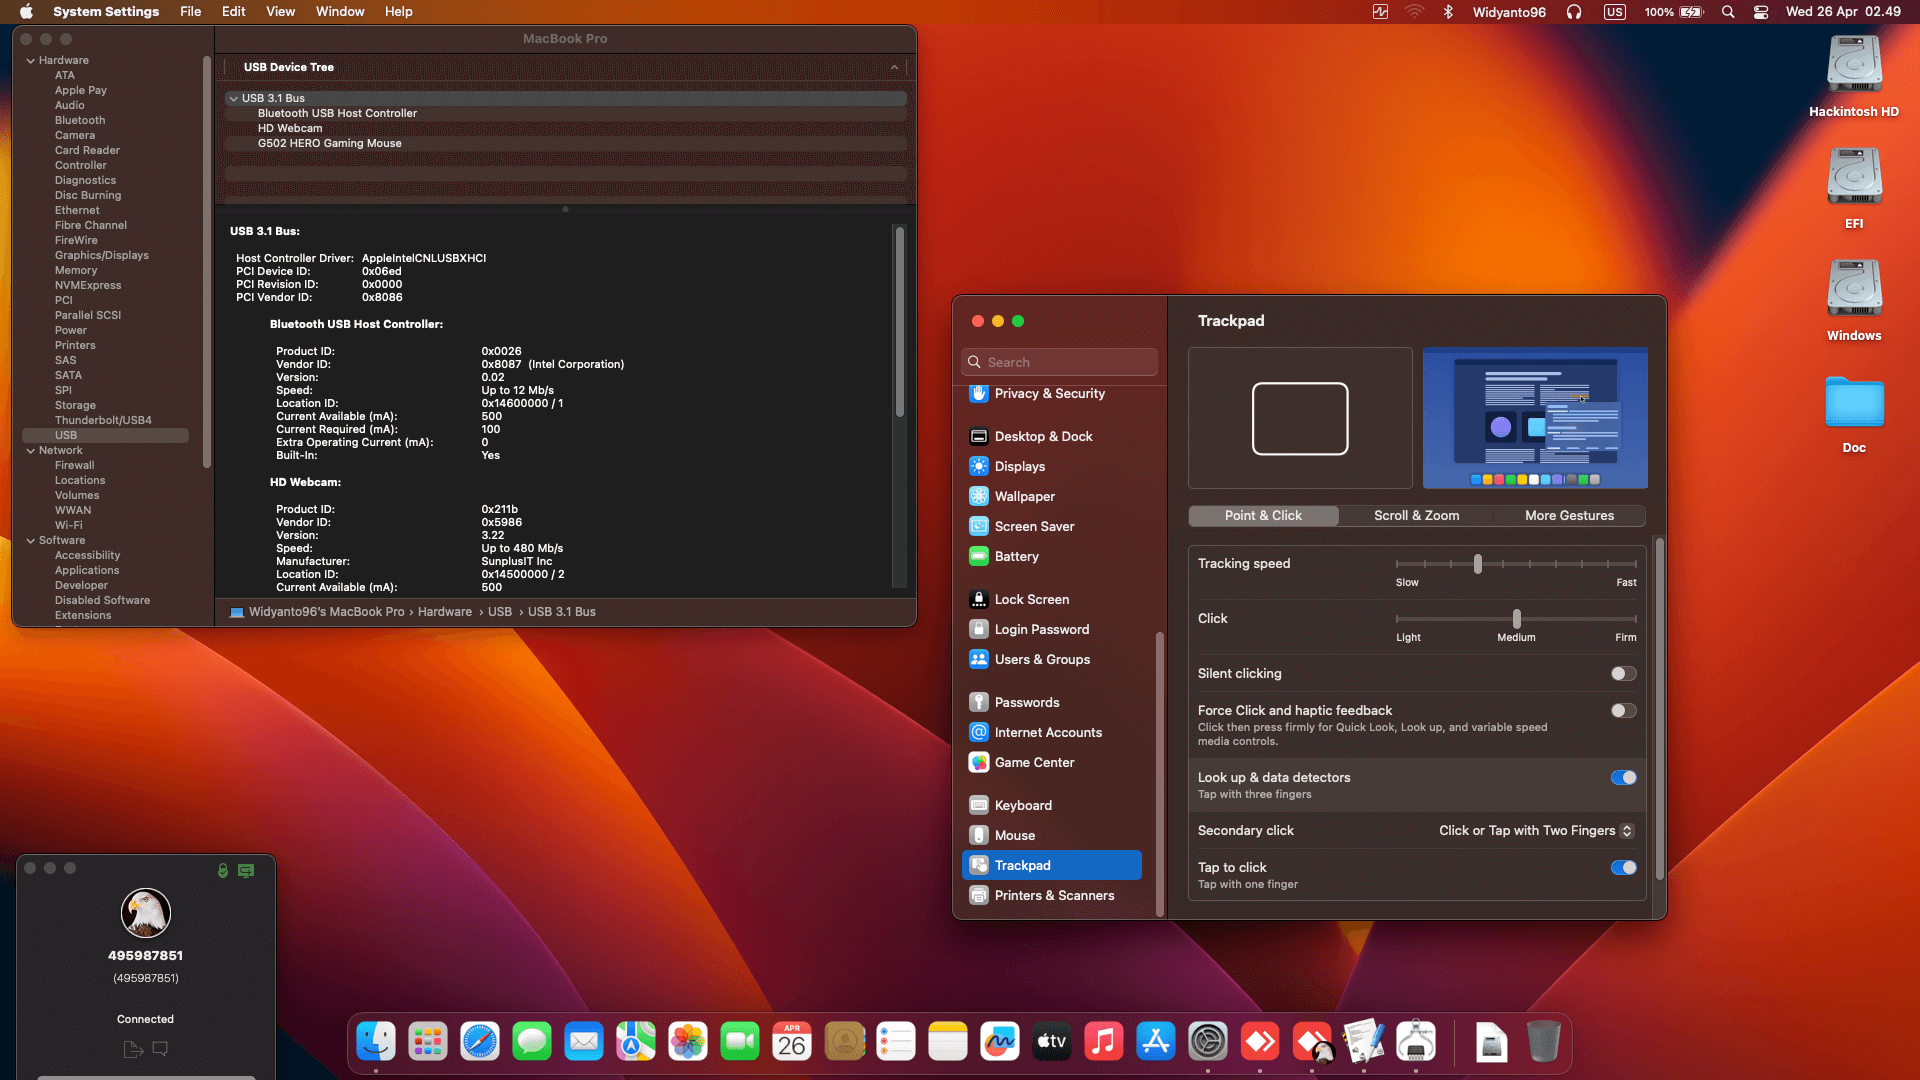Open Apple TV app in the Dock

point(1052,1042)
